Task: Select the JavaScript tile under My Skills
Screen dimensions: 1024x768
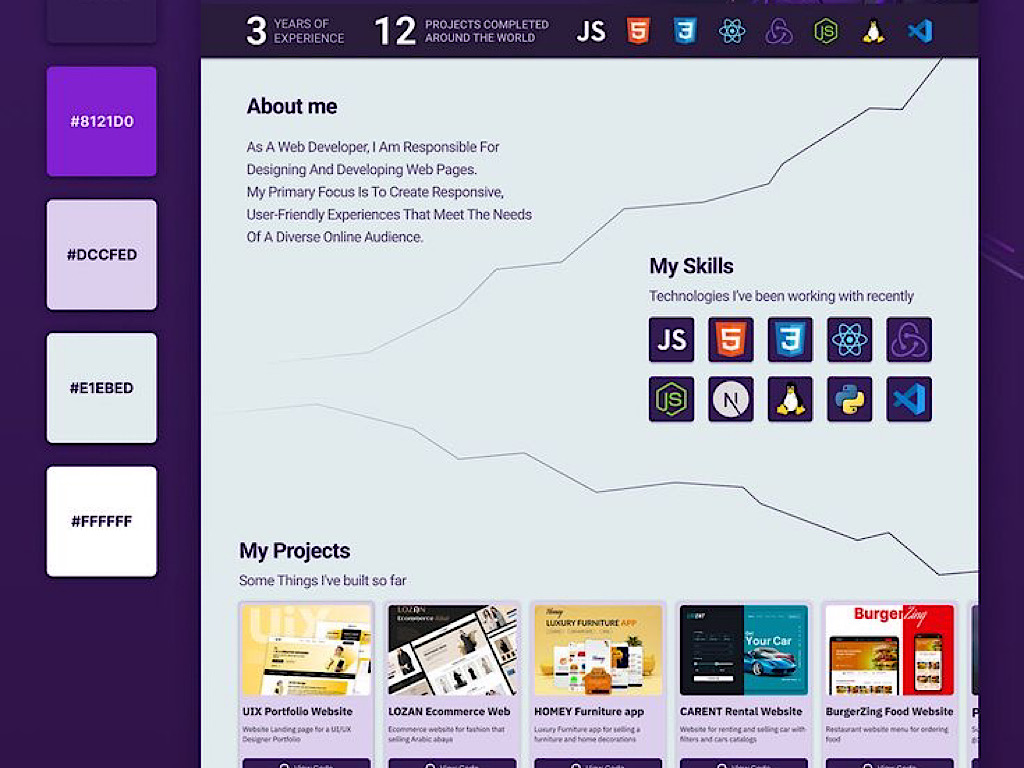Action: click(x=671, y=340)
